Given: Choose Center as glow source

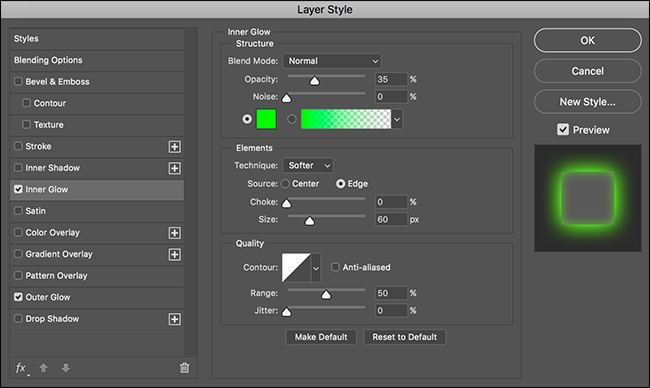Looking at the screenshot, I should (x=285, y=184).
